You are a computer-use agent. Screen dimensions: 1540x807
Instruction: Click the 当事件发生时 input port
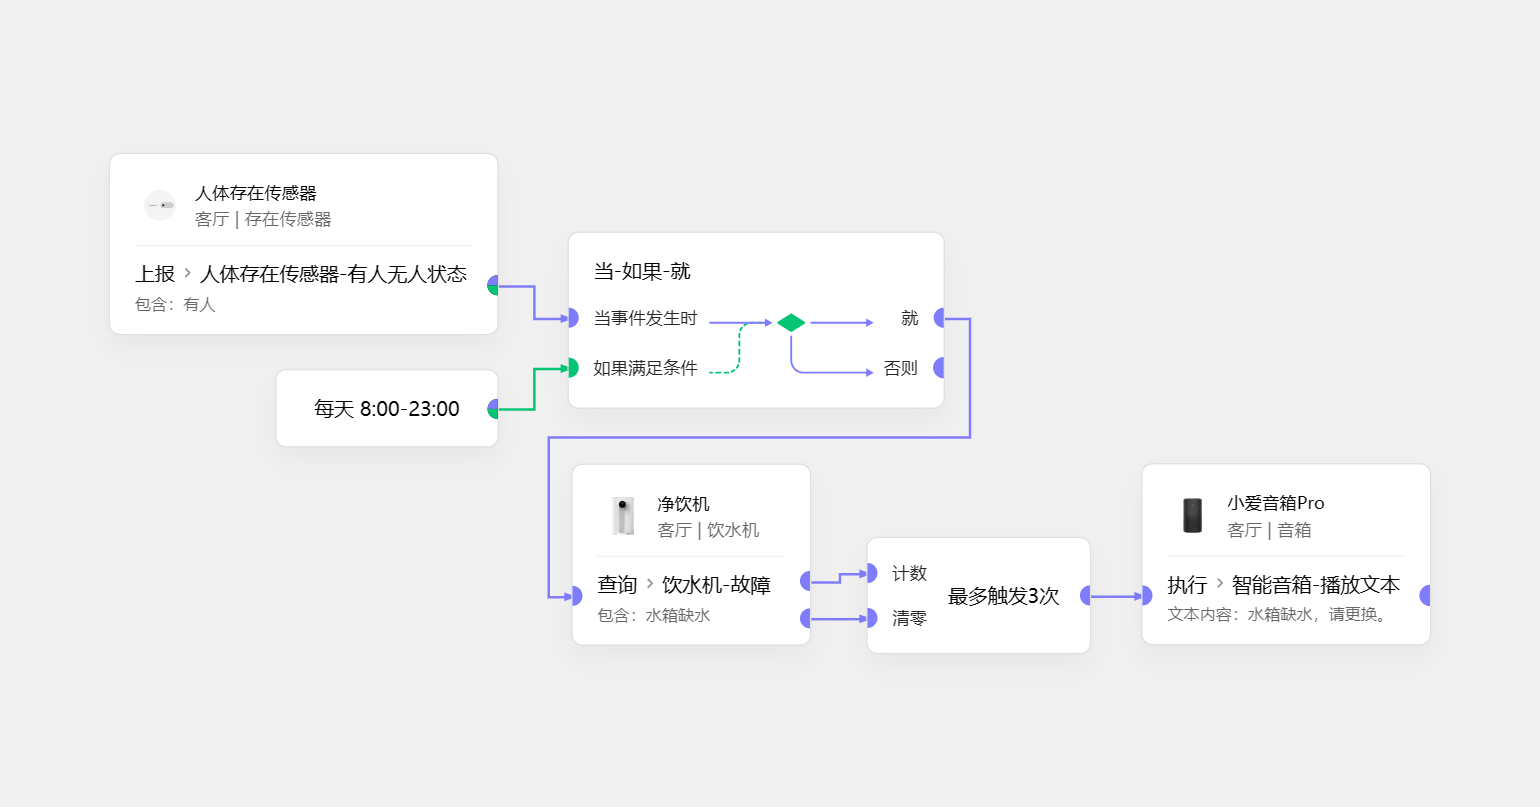[573, 318]
